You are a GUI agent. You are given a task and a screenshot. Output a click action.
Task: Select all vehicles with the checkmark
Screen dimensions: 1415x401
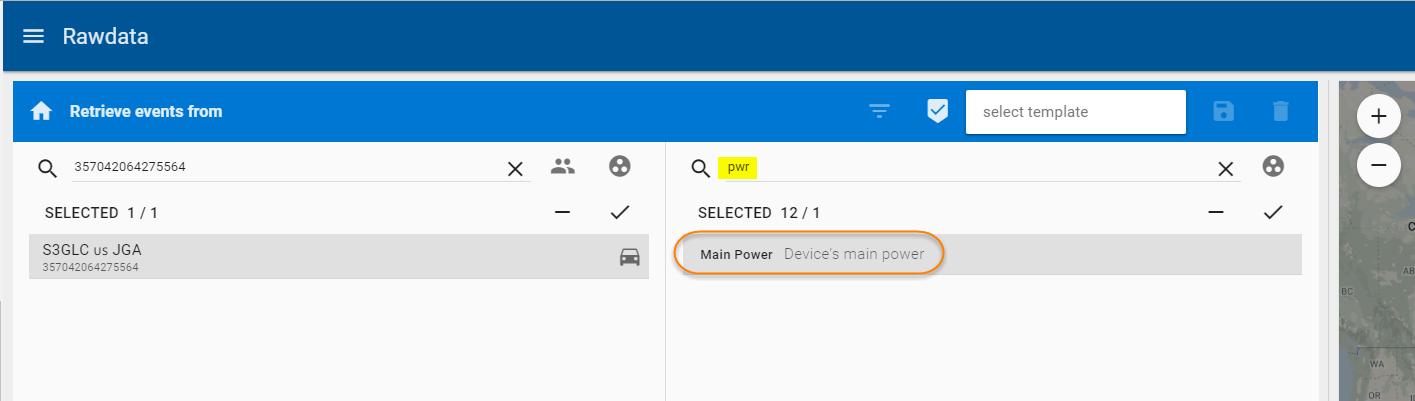620,212
